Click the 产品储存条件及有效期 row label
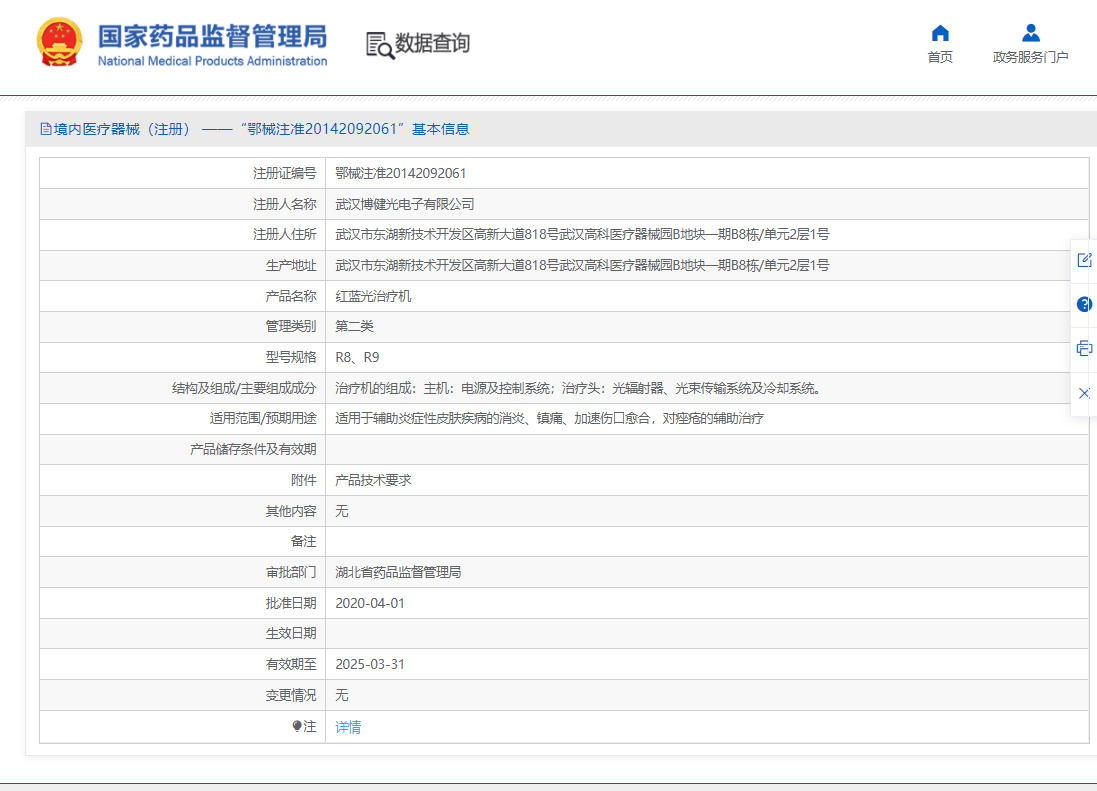 tap(253, 449)
